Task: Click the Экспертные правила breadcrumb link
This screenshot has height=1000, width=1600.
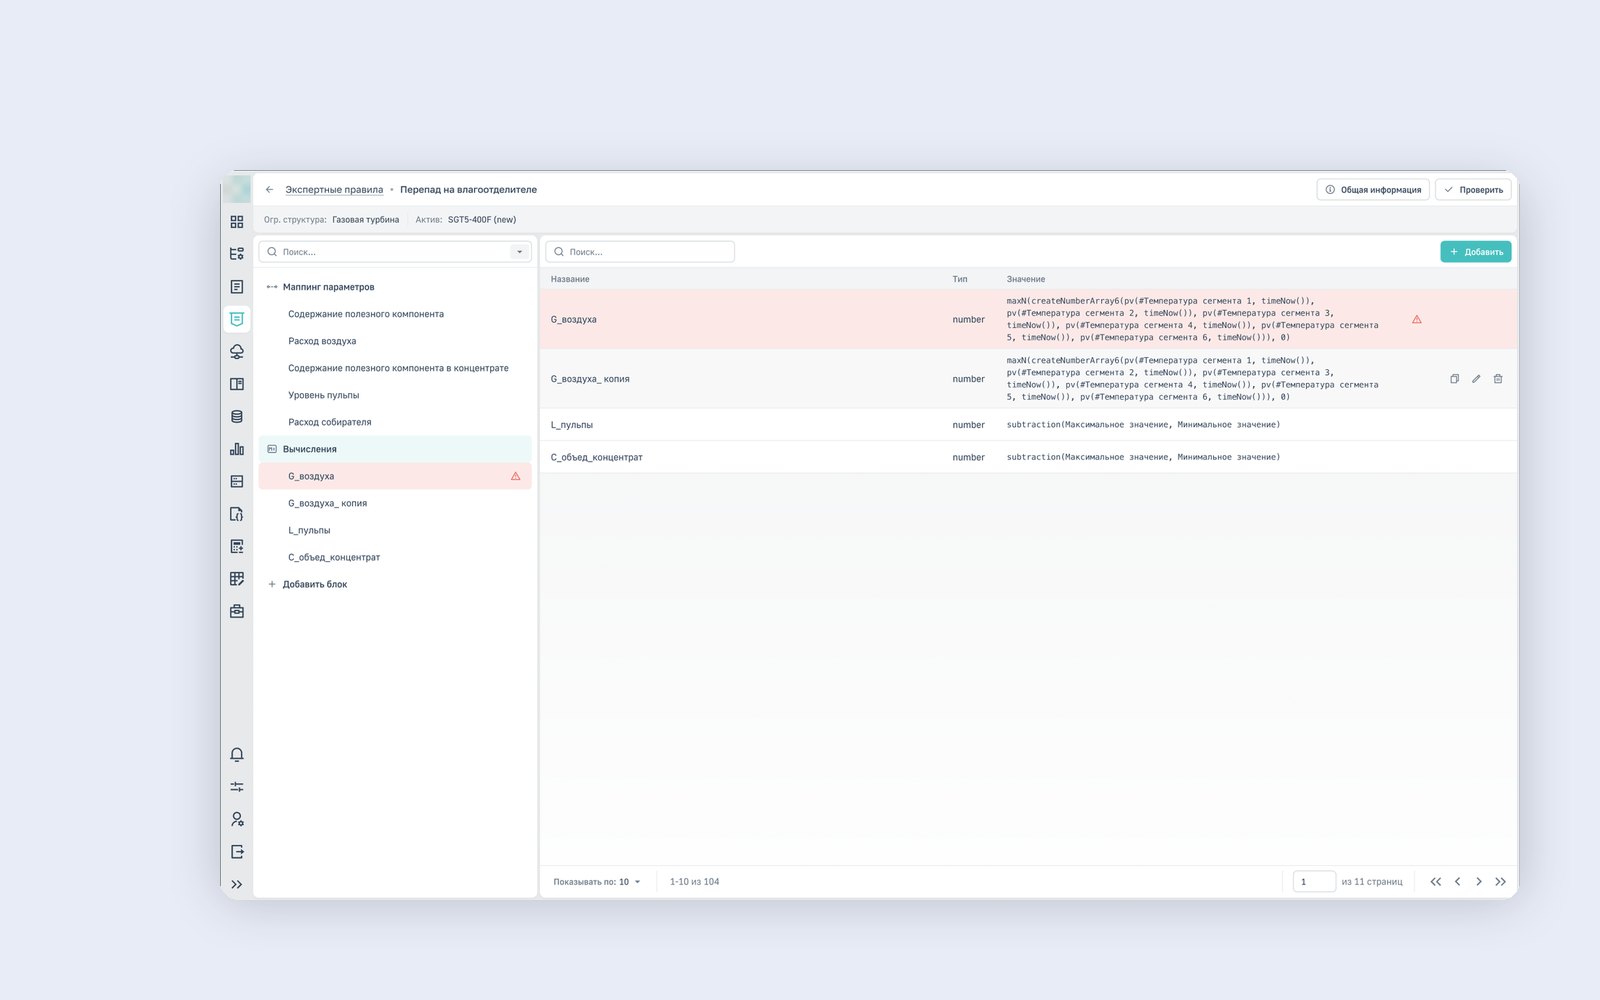Action: coord(334,190)
